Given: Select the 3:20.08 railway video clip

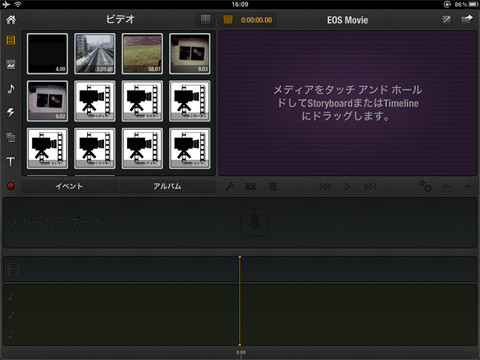Looking at the screenshot, I should coord(95,53).
